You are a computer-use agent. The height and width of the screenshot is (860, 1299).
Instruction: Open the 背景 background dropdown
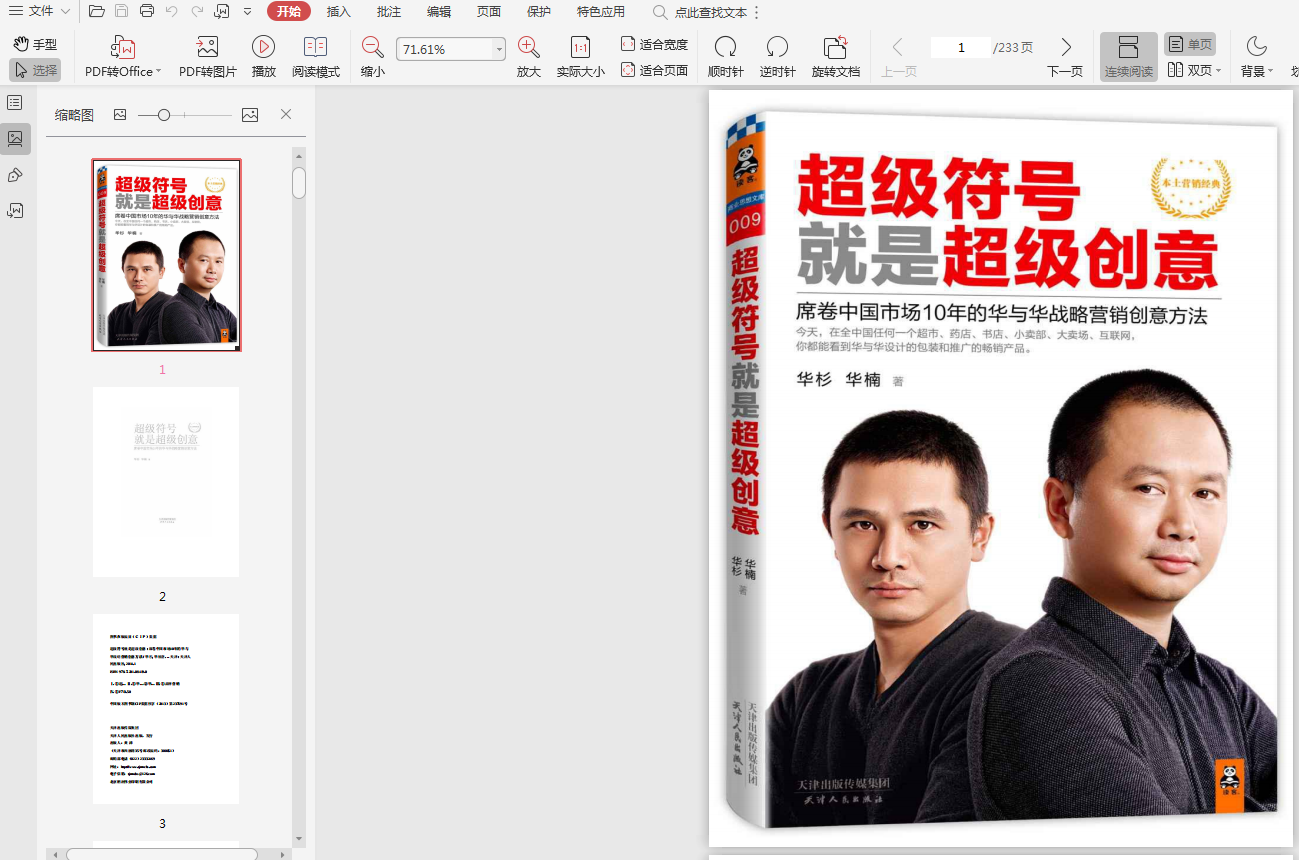(x=1256, y=57)
